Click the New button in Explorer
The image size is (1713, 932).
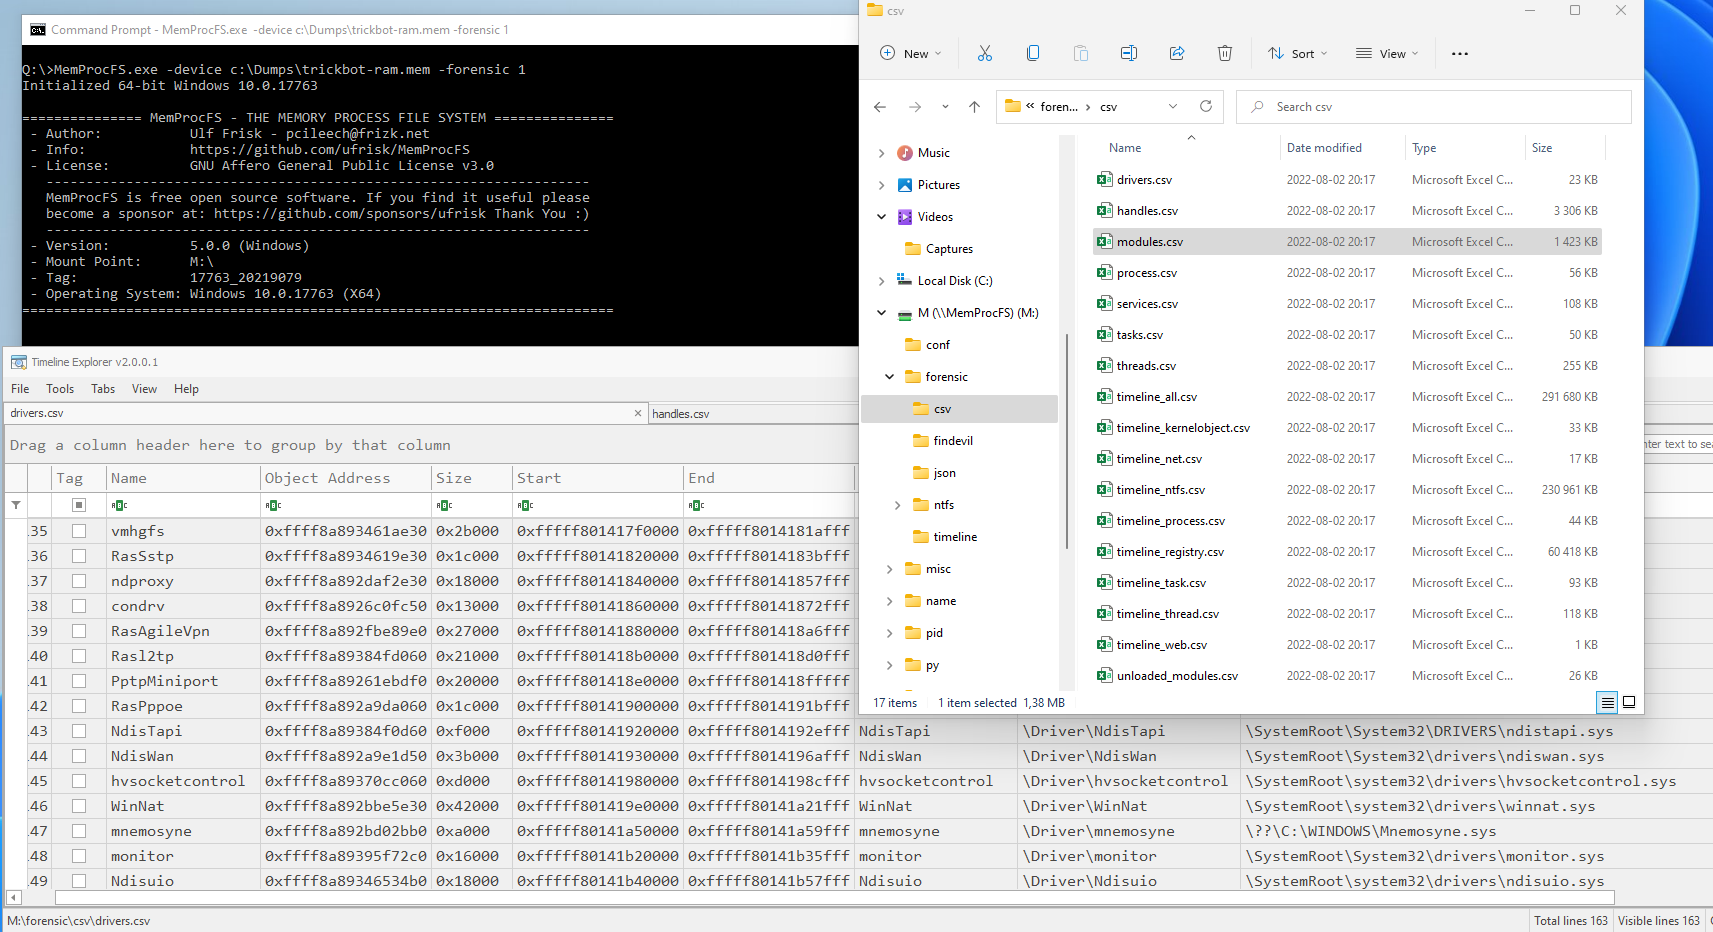[910, 54]
